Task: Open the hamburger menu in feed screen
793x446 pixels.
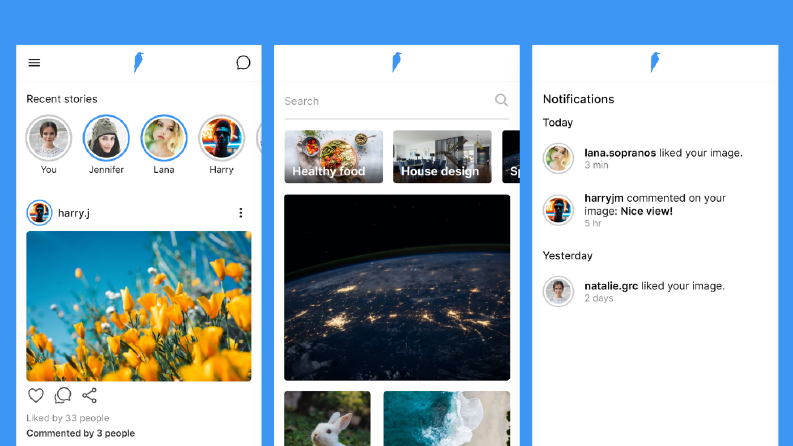Action: [x=34, y=63]
